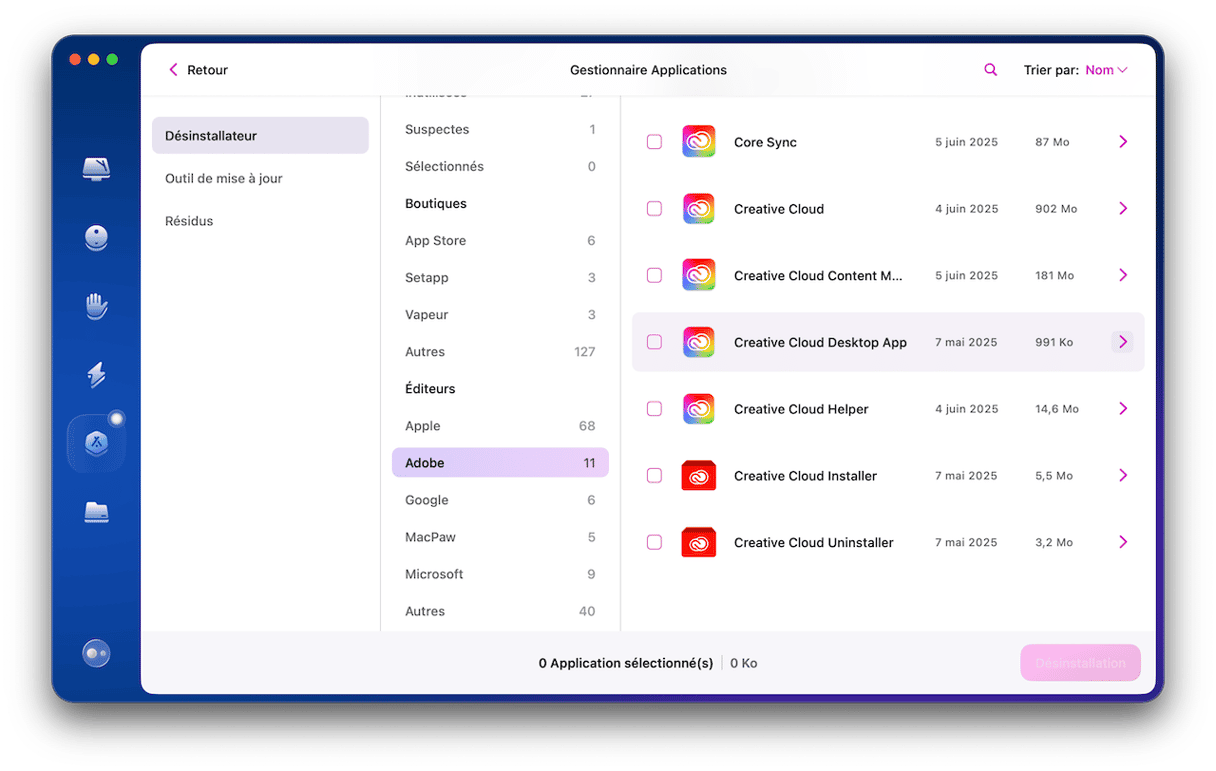Open the My Clutter folder icon in sidebar
The height and width of the screenshot is (771, 1216).
point(96,512)
